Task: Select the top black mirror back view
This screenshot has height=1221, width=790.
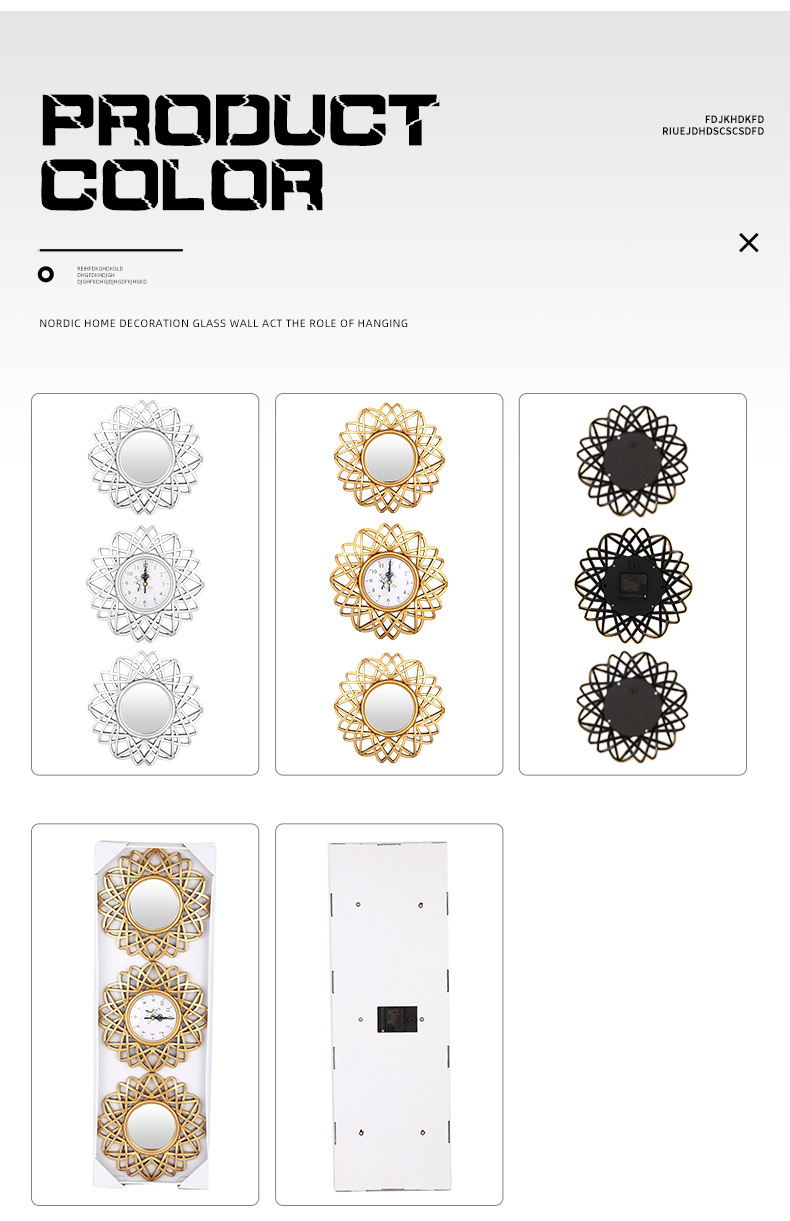Action: (633, 461)
